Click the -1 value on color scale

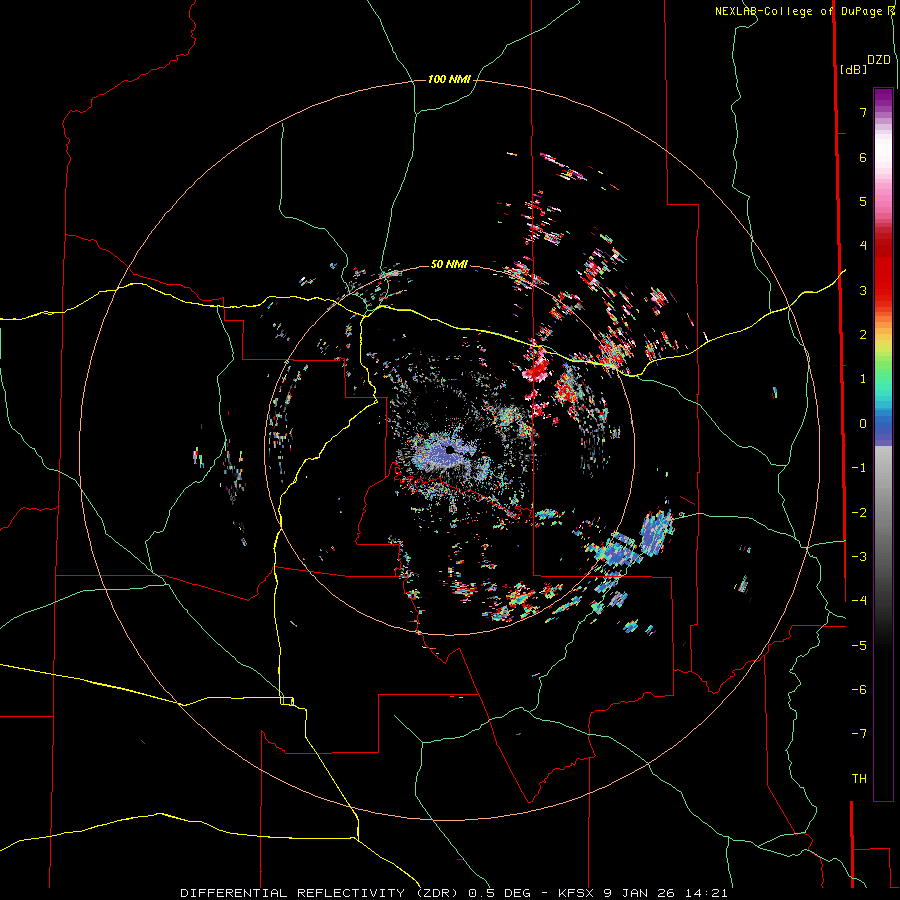[x=859, y=468]
